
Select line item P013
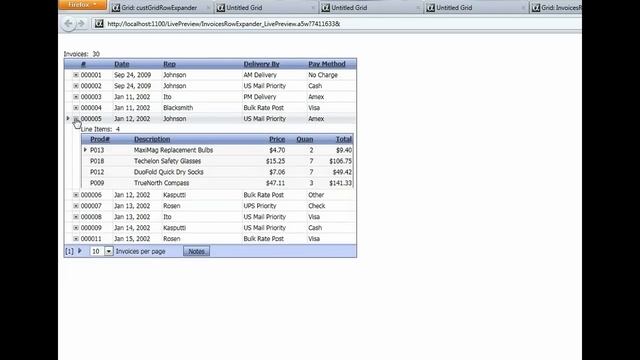point(97,150)
